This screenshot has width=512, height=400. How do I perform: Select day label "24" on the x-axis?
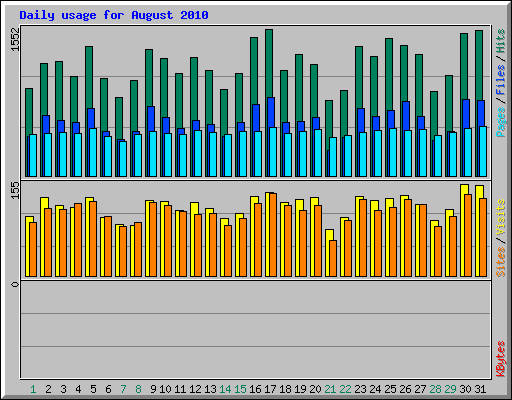(x=375, y=389)
